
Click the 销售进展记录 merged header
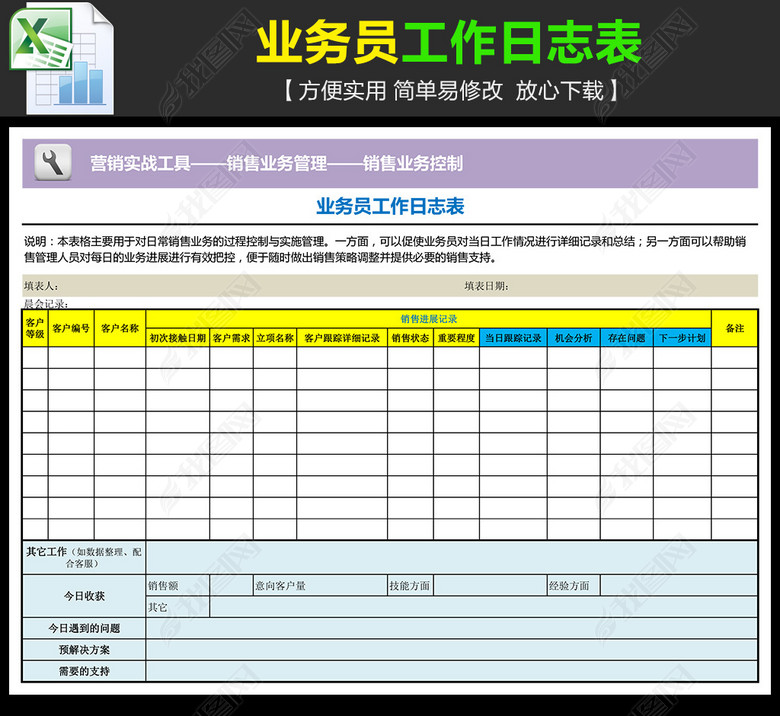point(429,319)
